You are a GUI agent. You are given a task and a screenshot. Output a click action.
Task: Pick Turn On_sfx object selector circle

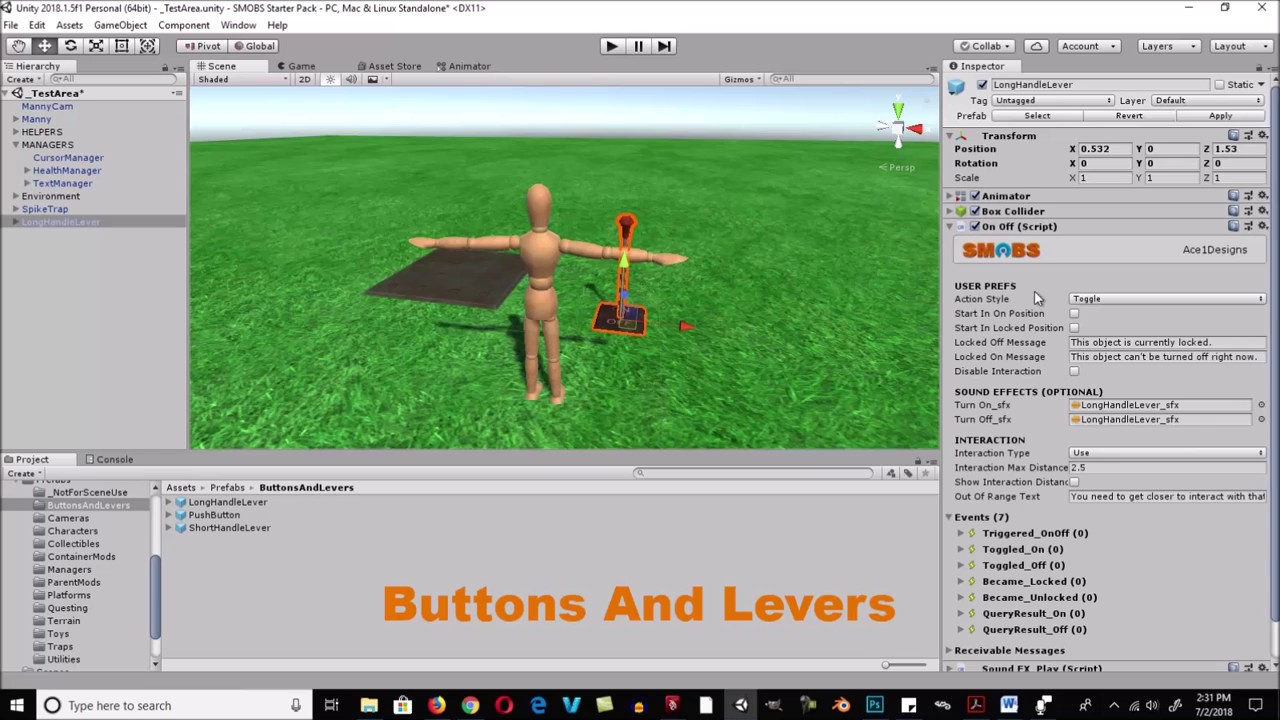(1261, 405)
